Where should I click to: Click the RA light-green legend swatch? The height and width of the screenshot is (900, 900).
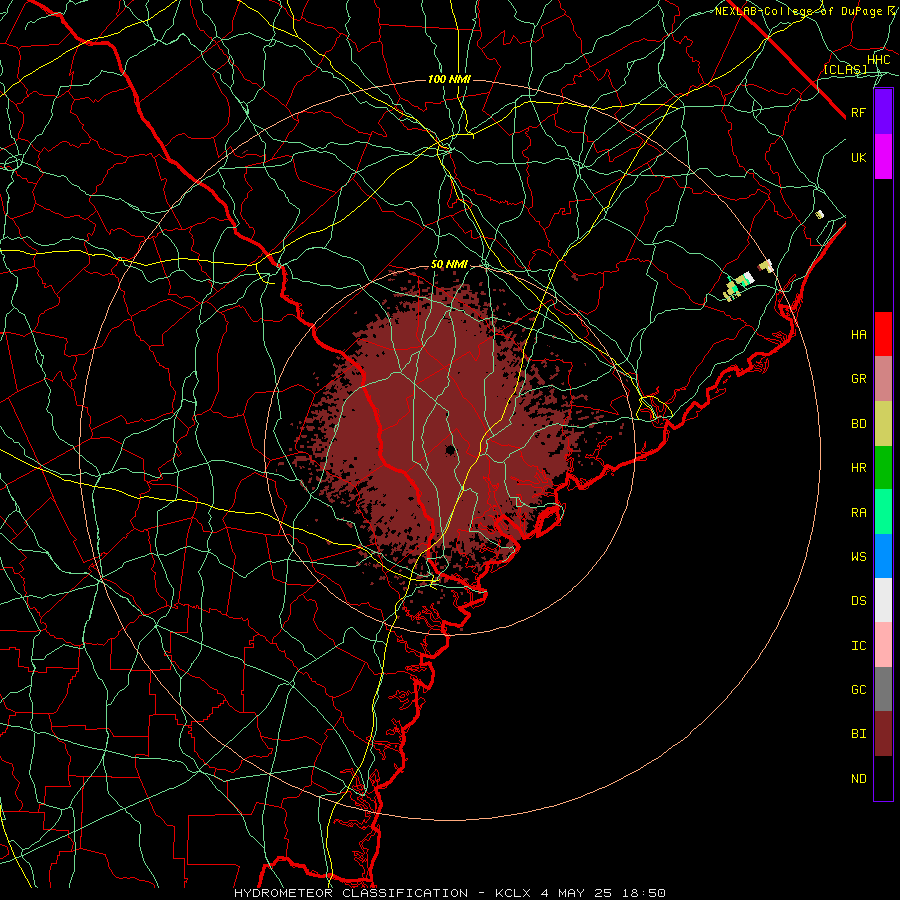tap(883, 512)
